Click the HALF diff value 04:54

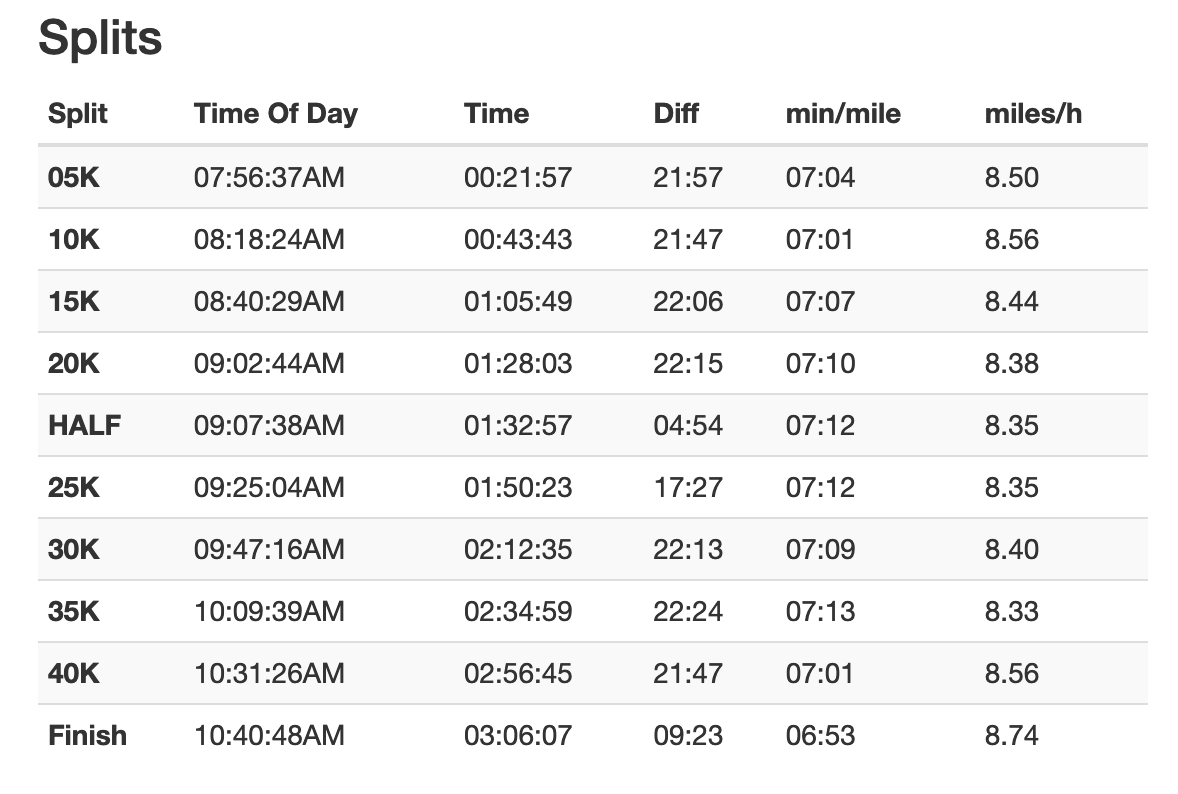[687, 426]
